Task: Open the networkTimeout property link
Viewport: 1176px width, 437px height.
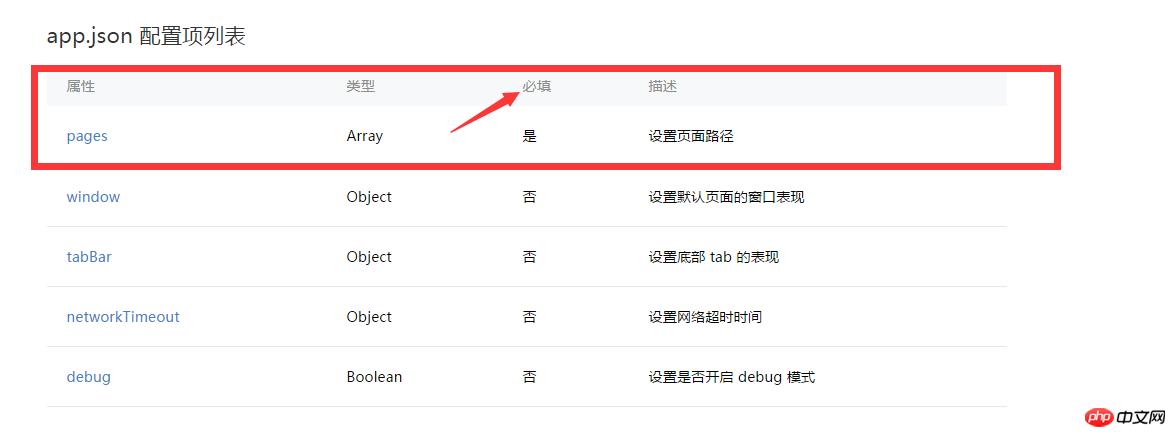Action: click(x=123, y=317)
